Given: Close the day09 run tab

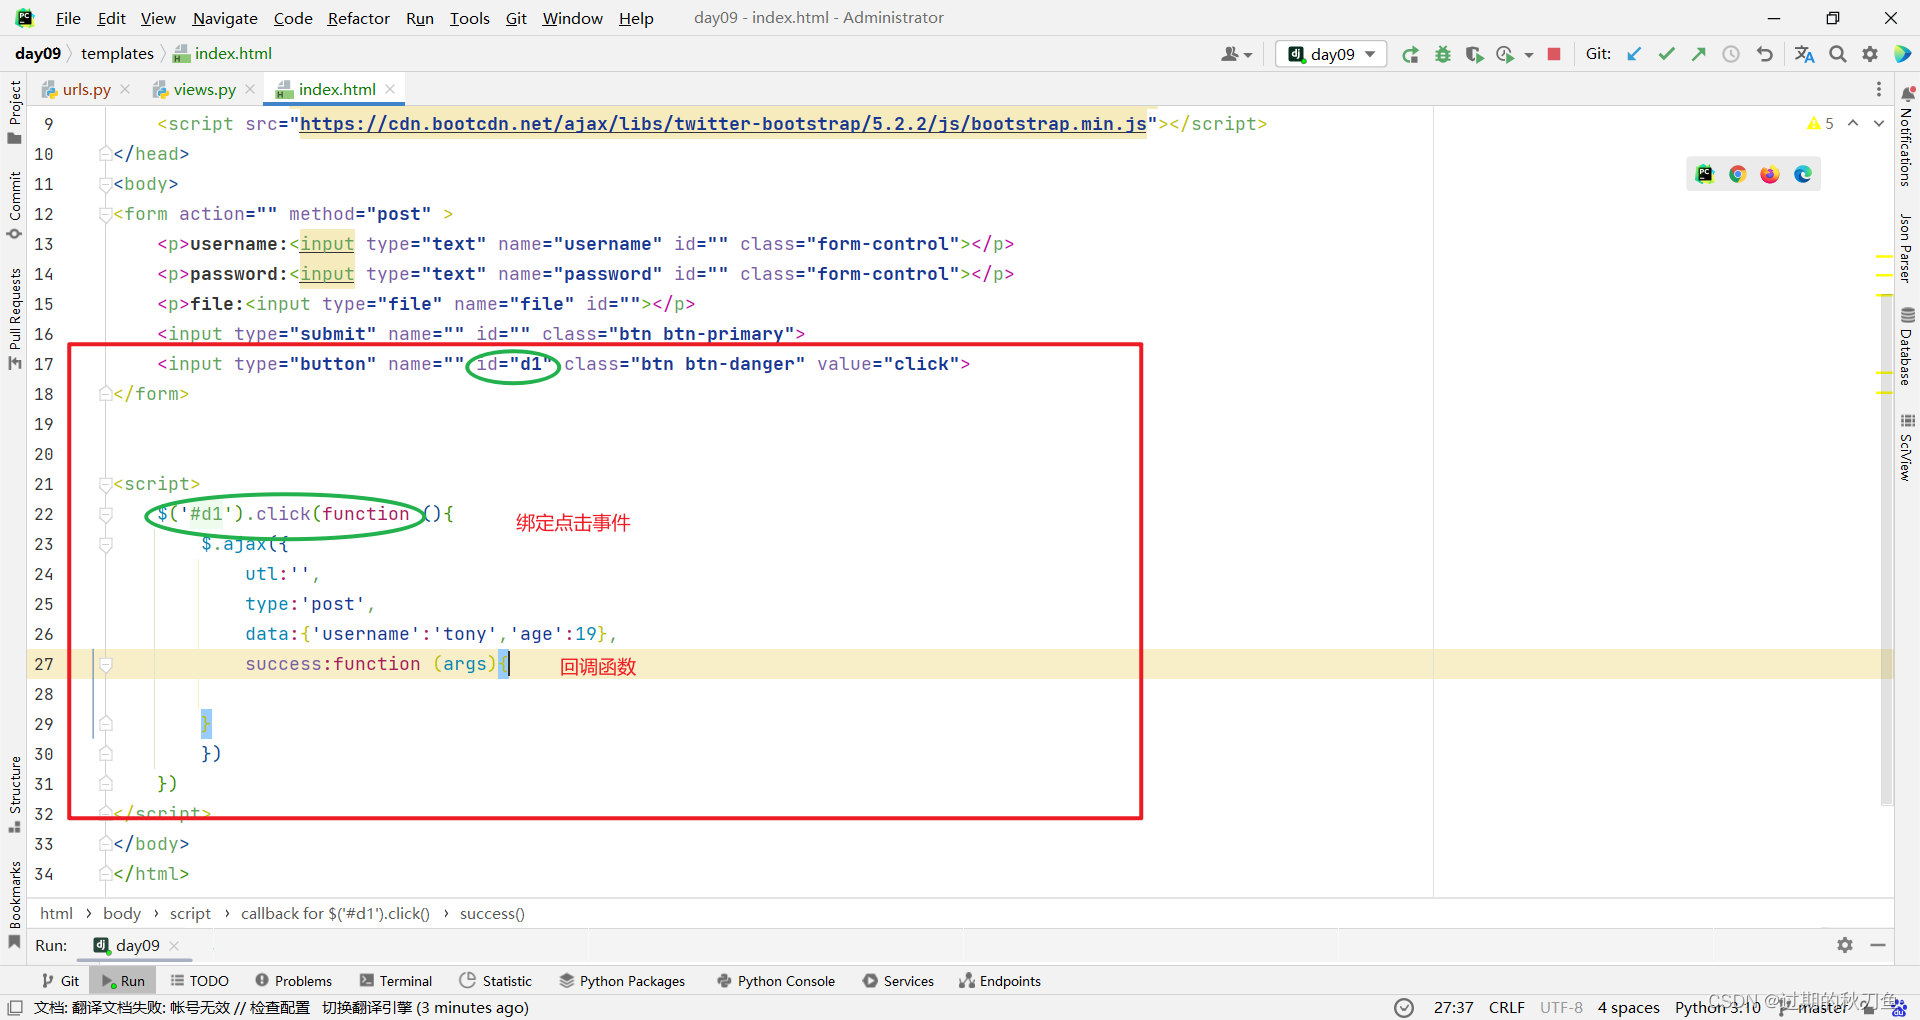Looking at the screenshot, I should [174, 945].
